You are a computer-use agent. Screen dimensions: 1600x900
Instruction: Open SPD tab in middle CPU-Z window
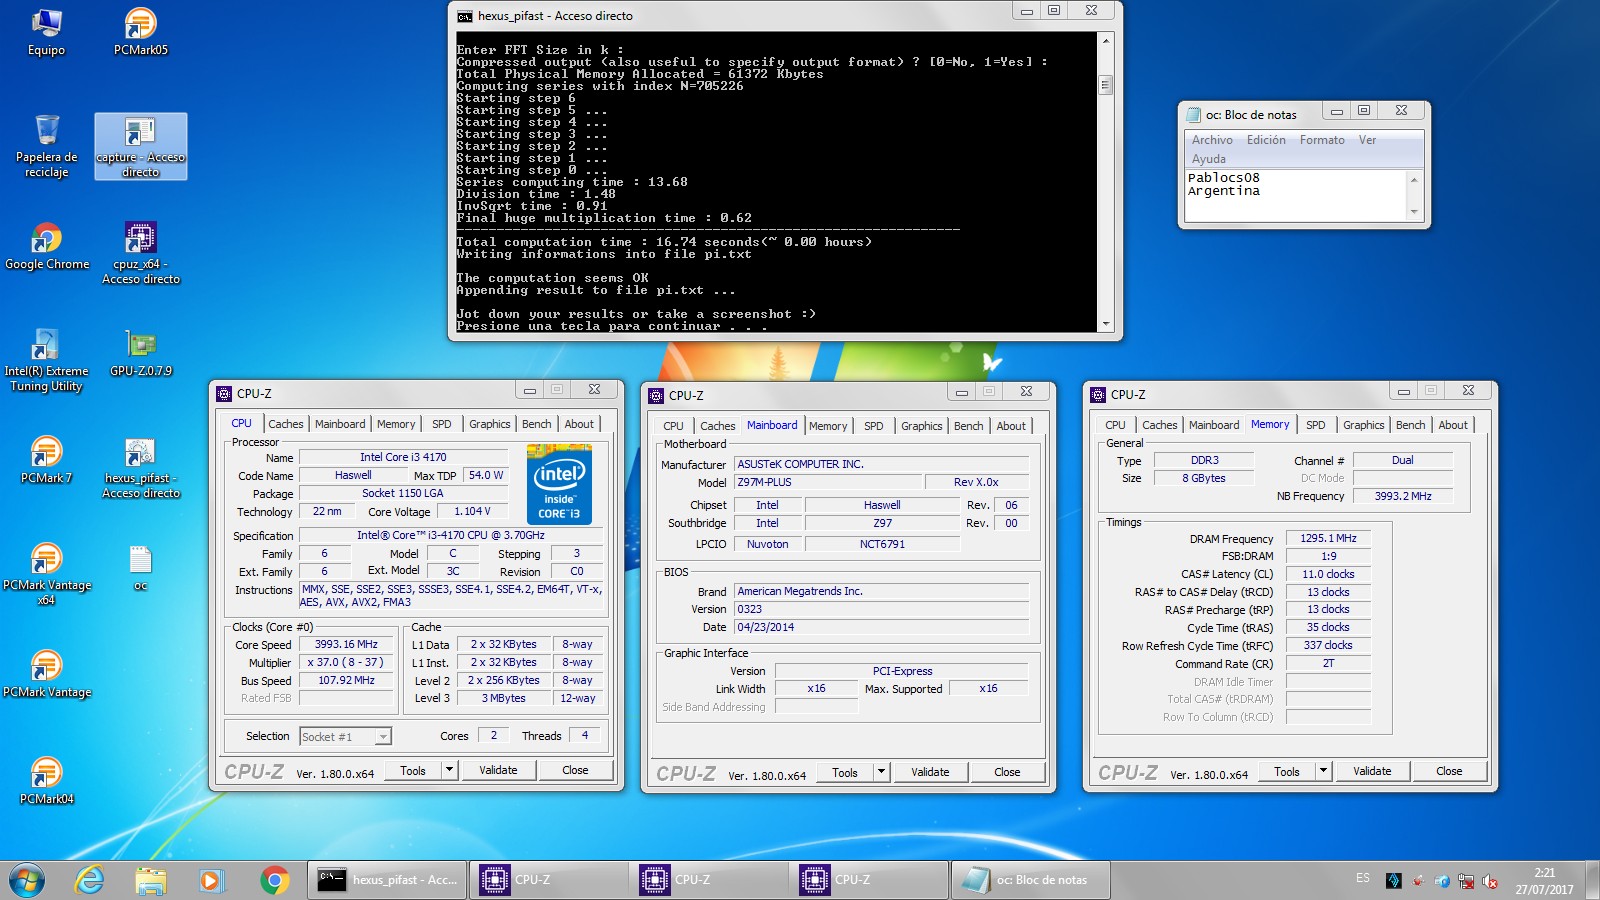[873, 426]
